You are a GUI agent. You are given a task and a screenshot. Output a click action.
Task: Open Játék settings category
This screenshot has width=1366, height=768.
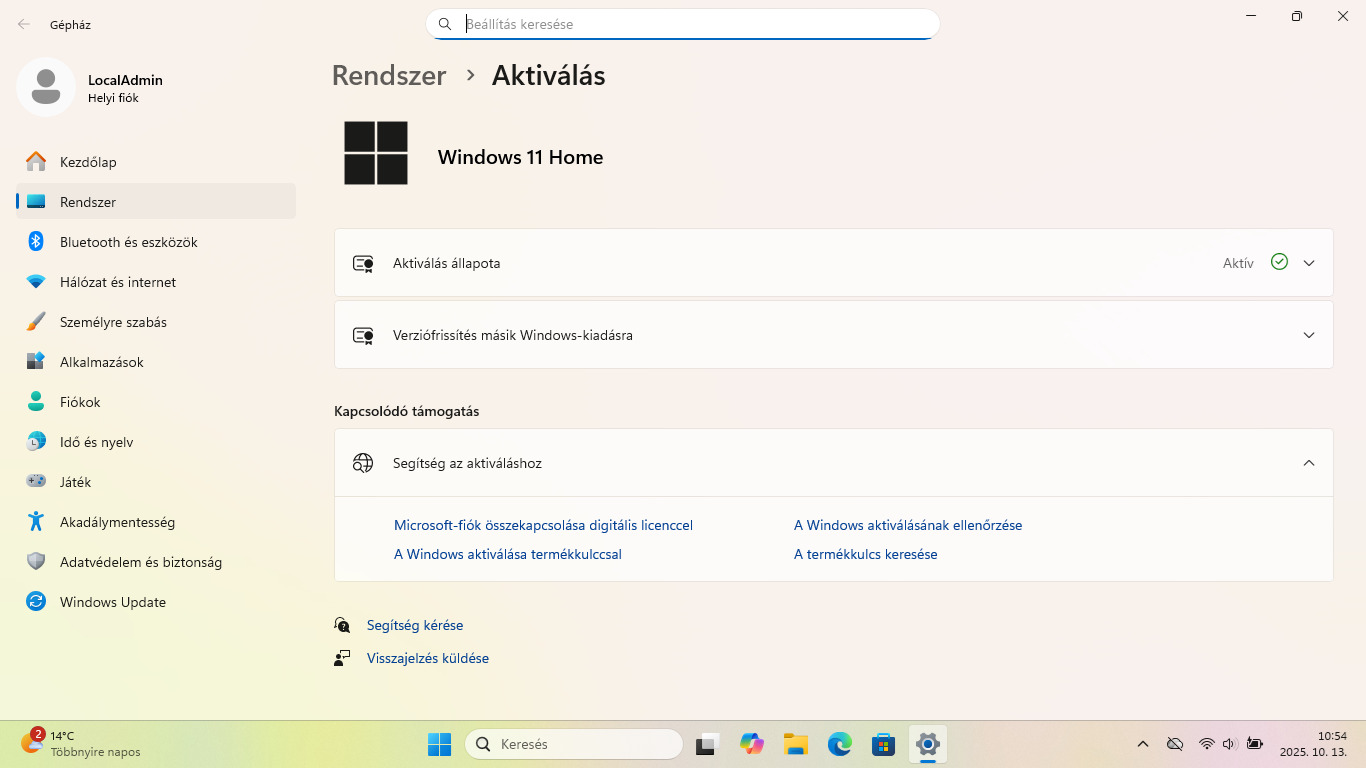pyautogui.click(x=156, y=482)
